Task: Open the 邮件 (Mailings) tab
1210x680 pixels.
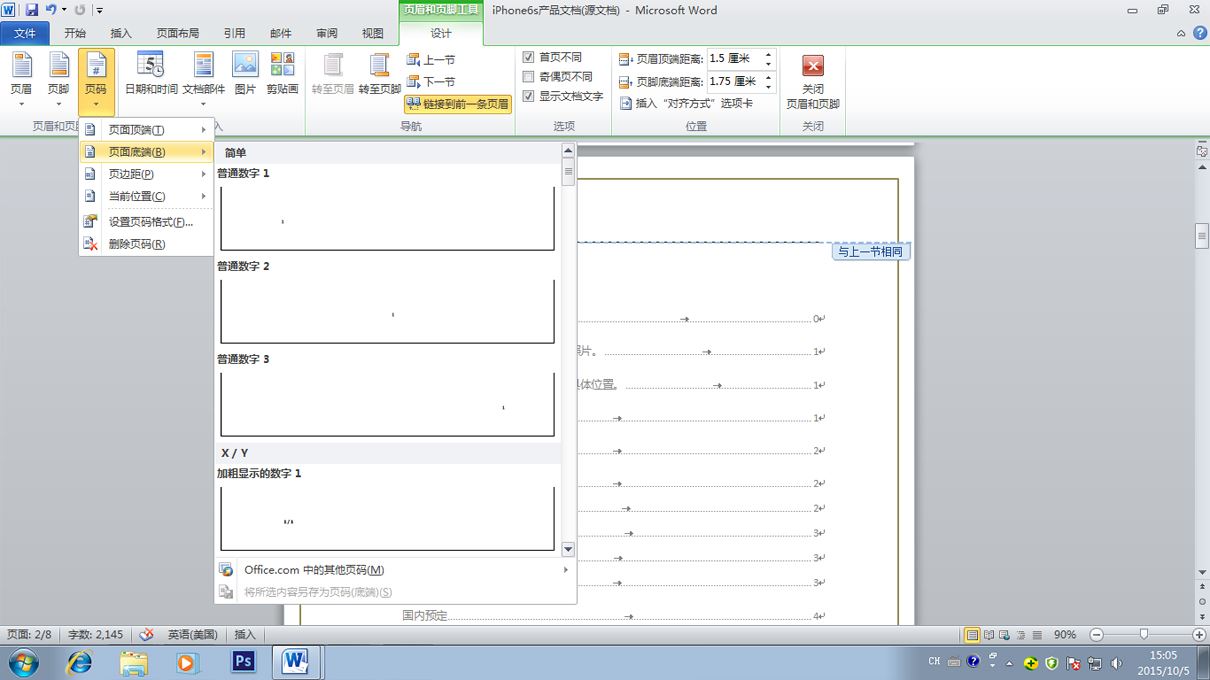Action: coord(281,33)
